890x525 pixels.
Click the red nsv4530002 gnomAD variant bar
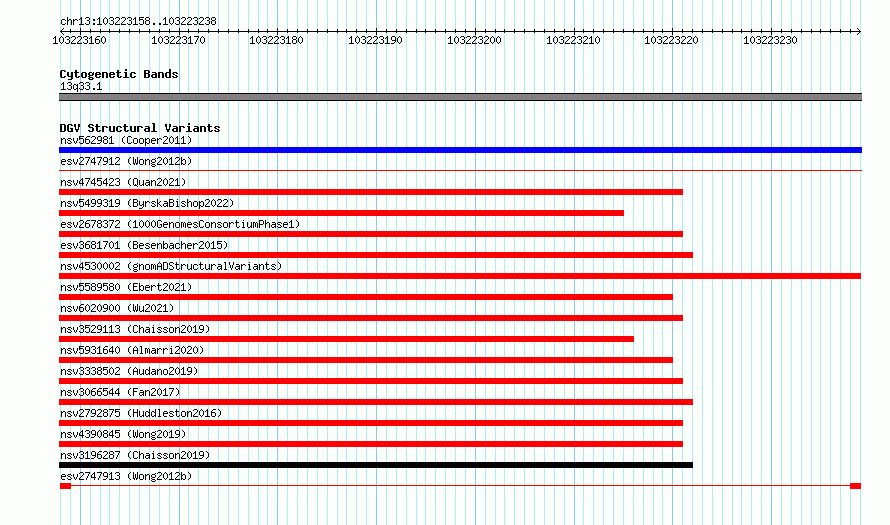pyautogui.click(x=460, y=276)
